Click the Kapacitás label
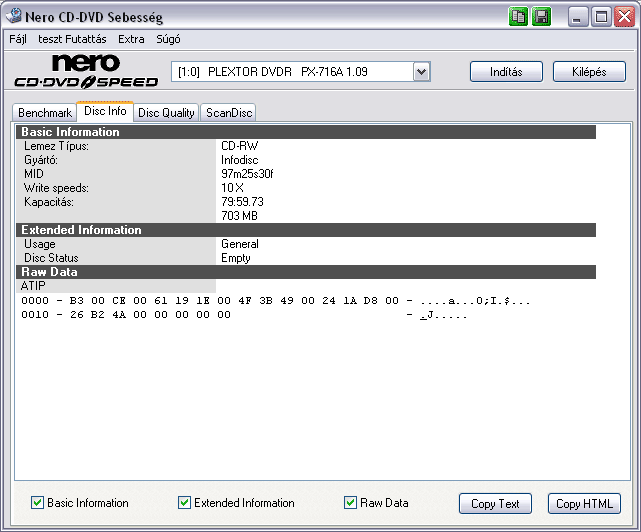Screen dimensions: 641x532 coord(49,202)
